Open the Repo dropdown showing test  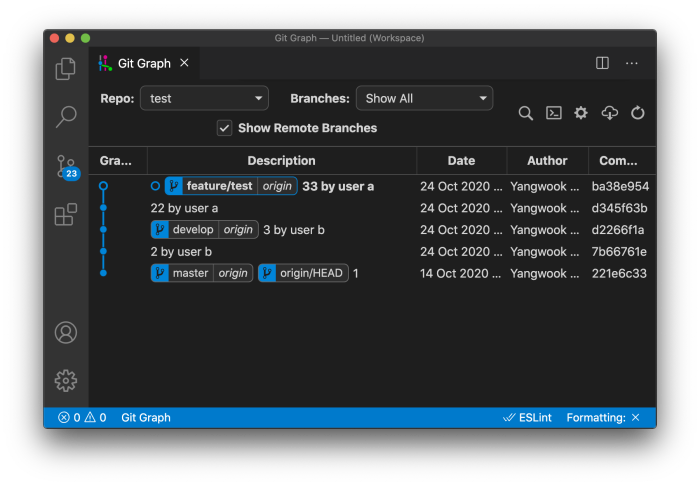click(204, 98)
